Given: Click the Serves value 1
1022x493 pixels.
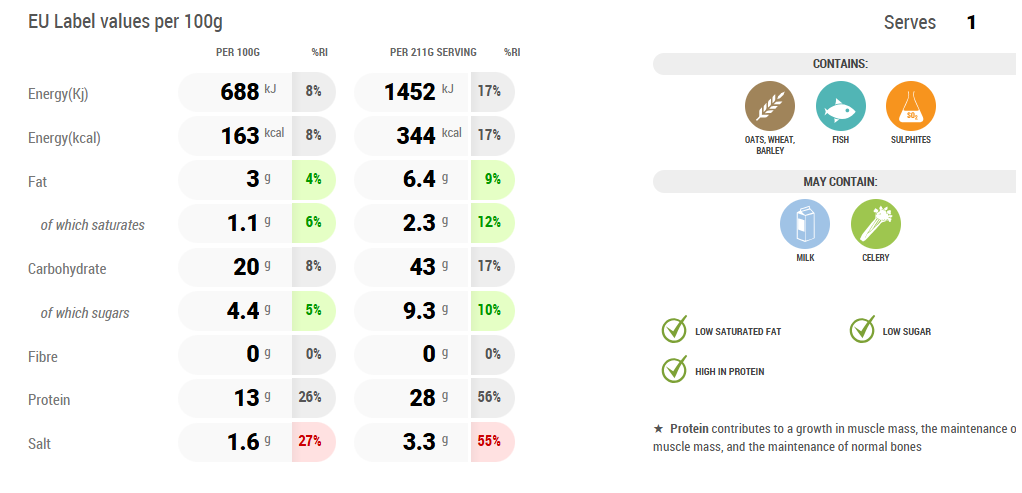Looking at the screenshot, I should point(971,22).
